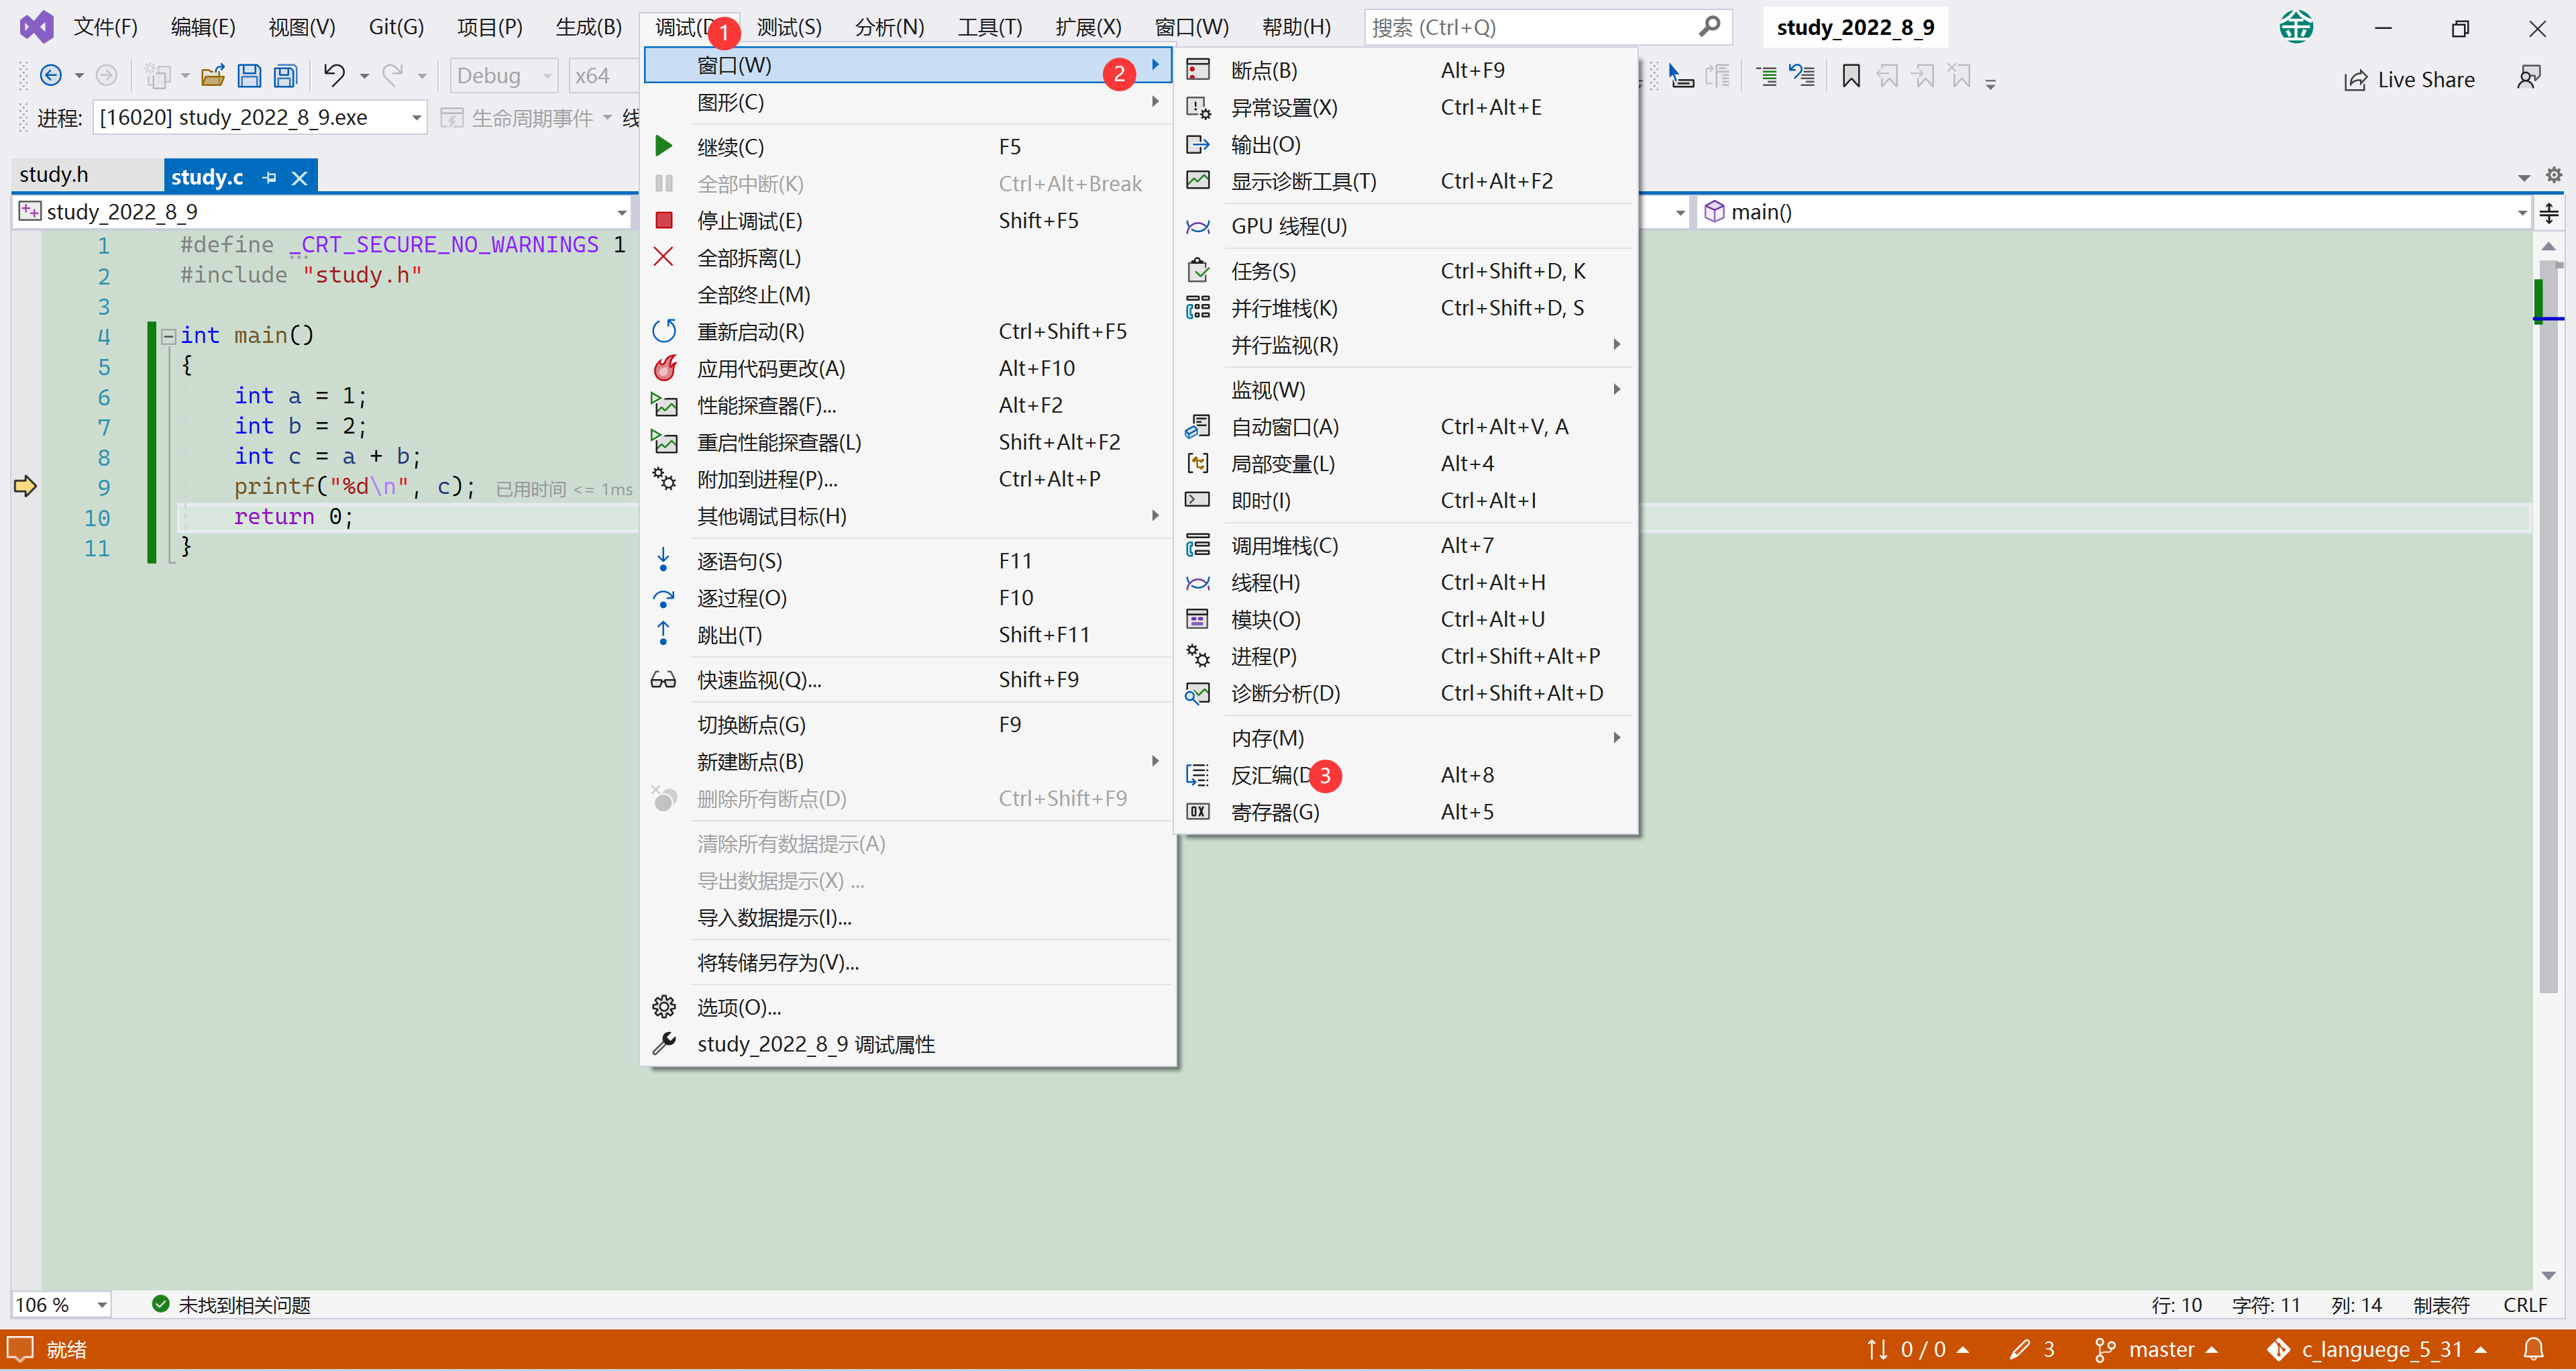
Task: Click the Step Into arrow icon
Action: click(x=663, y=560)
